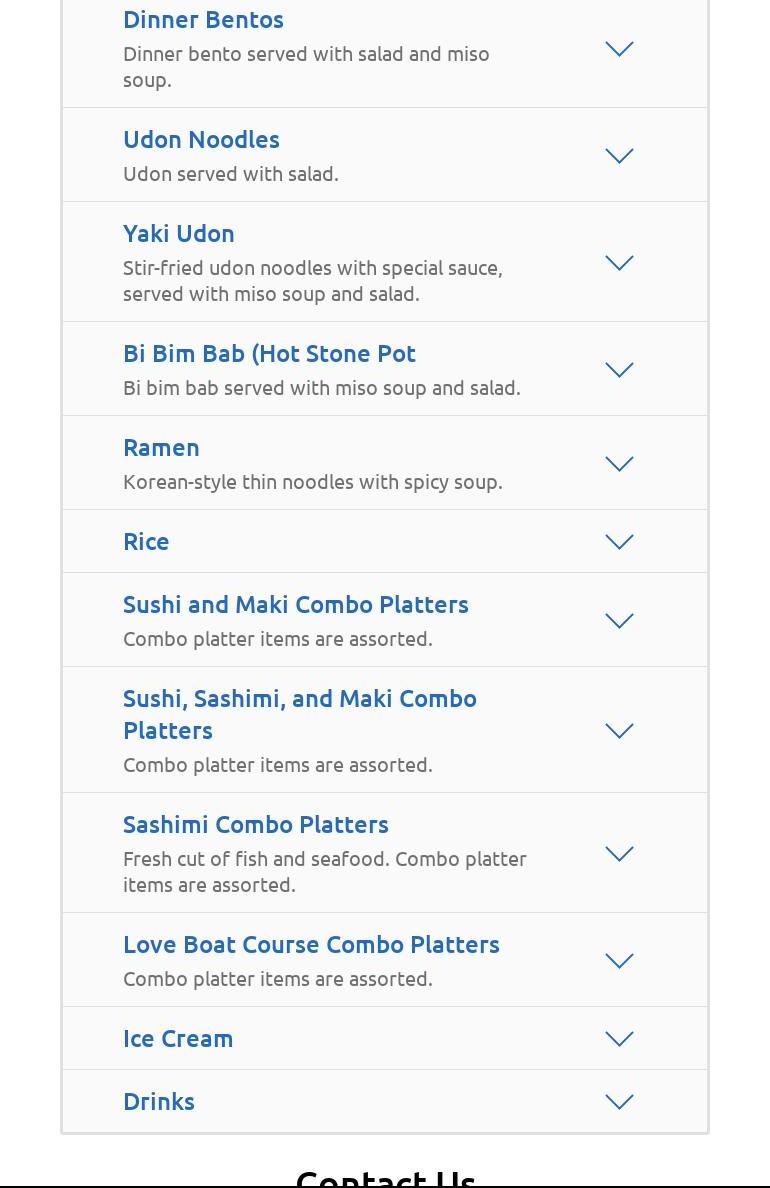The height and width of the screenshot is (1188, 770).
Task: Click the chevron next to Rice
Action: [619, 542]
